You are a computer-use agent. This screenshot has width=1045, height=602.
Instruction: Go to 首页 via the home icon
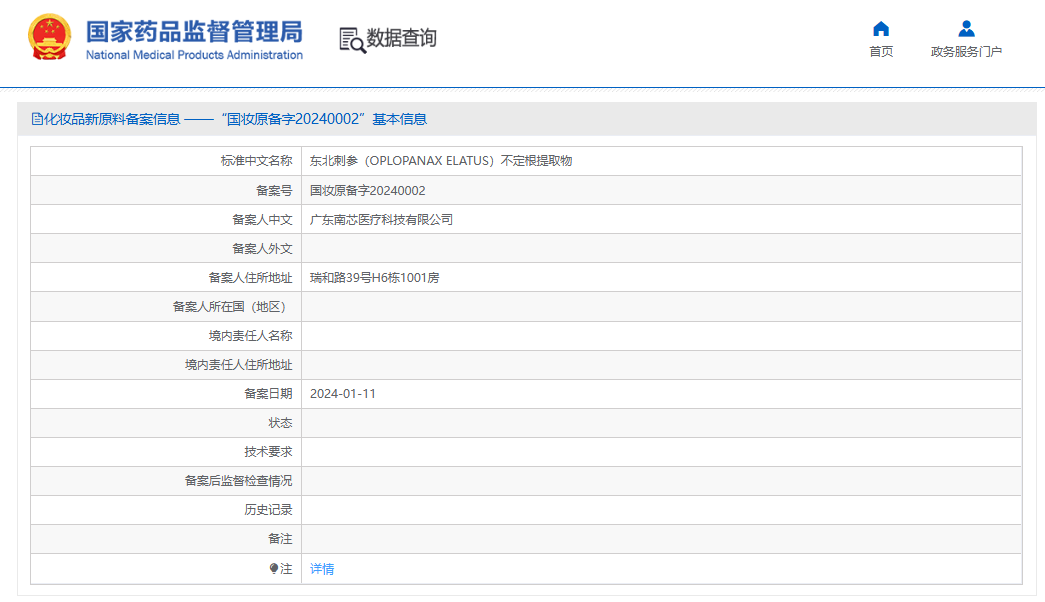pos(881,29)
